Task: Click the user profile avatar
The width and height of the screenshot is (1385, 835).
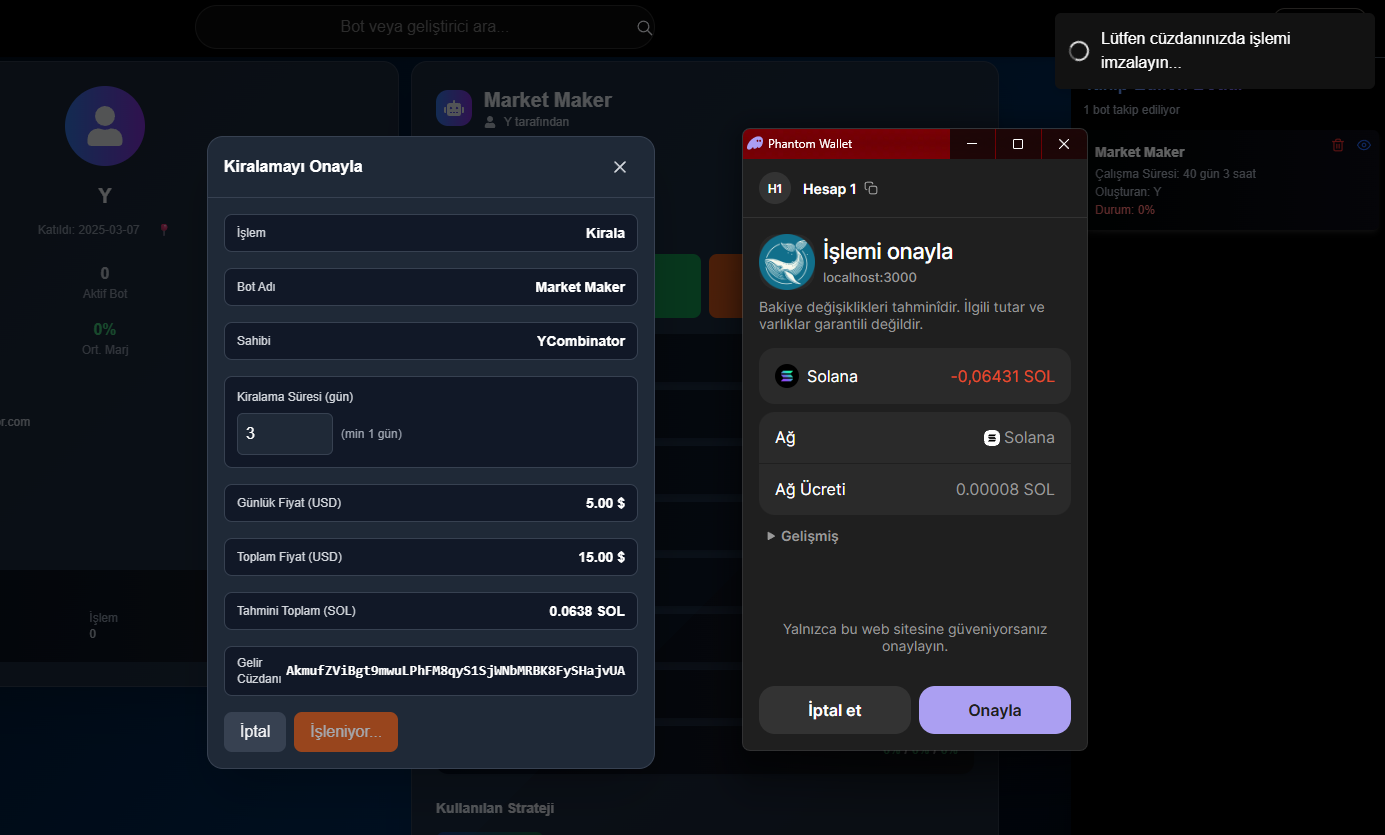Action: pyautogui.click(x=105, y=126)
